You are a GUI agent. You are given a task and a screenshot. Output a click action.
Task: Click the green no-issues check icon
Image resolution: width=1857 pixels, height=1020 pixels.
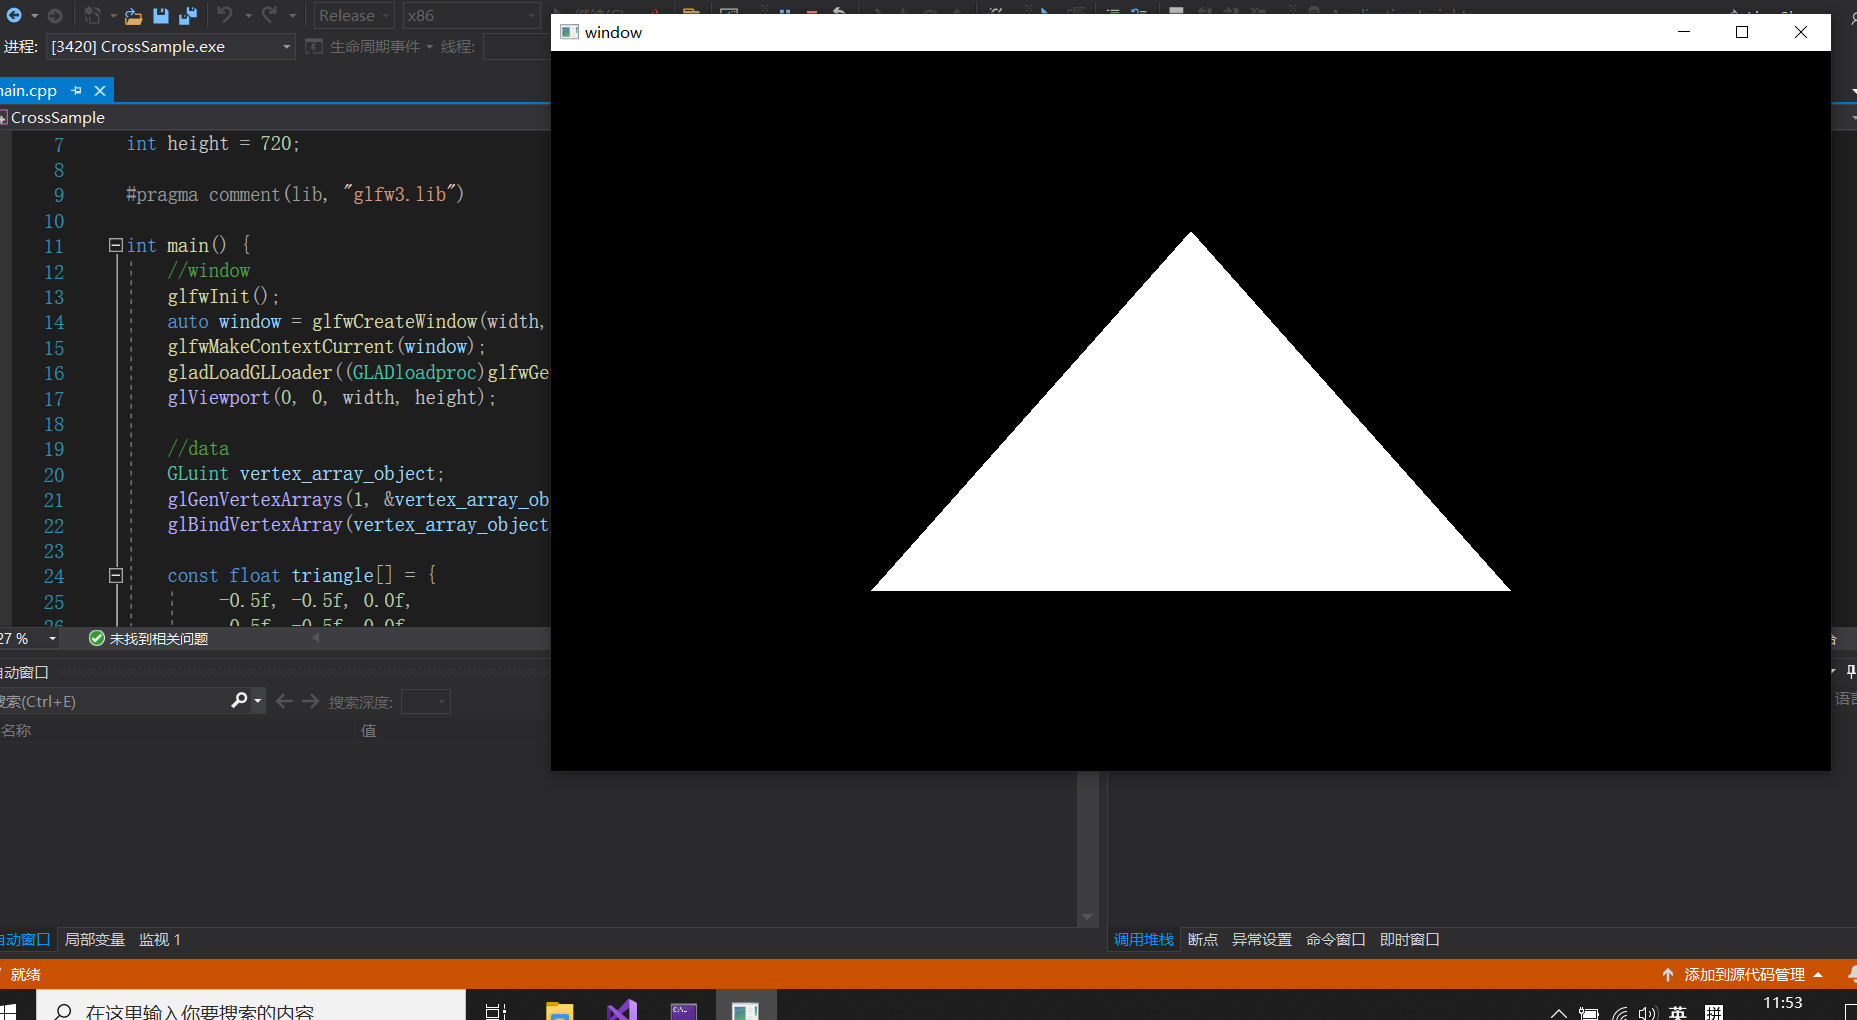point(97,638)
